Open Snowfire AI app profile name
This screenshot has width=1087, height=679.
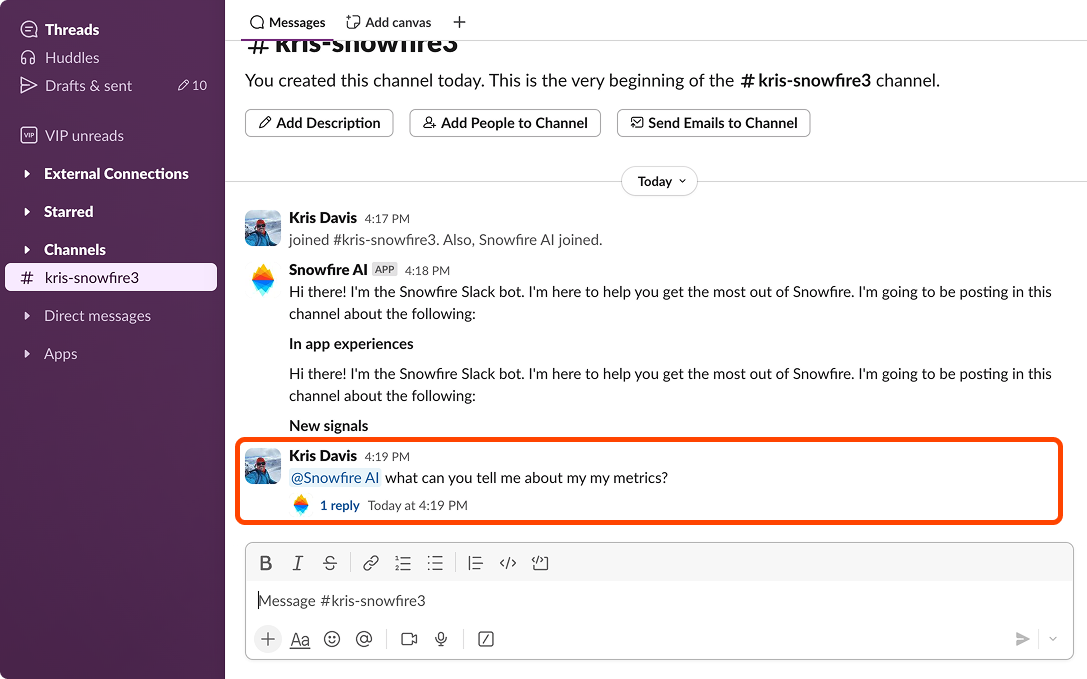328,270
